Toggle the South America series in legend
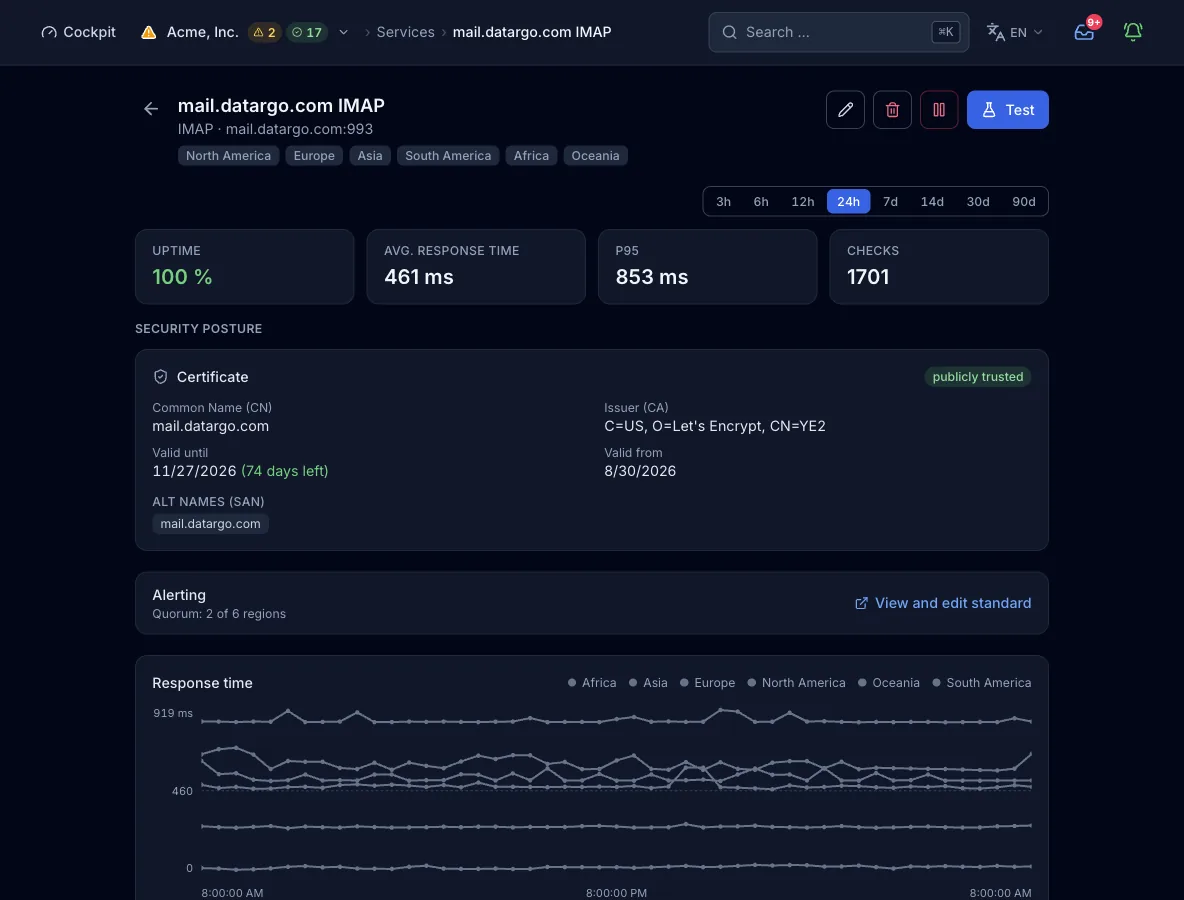 [982, 683]
